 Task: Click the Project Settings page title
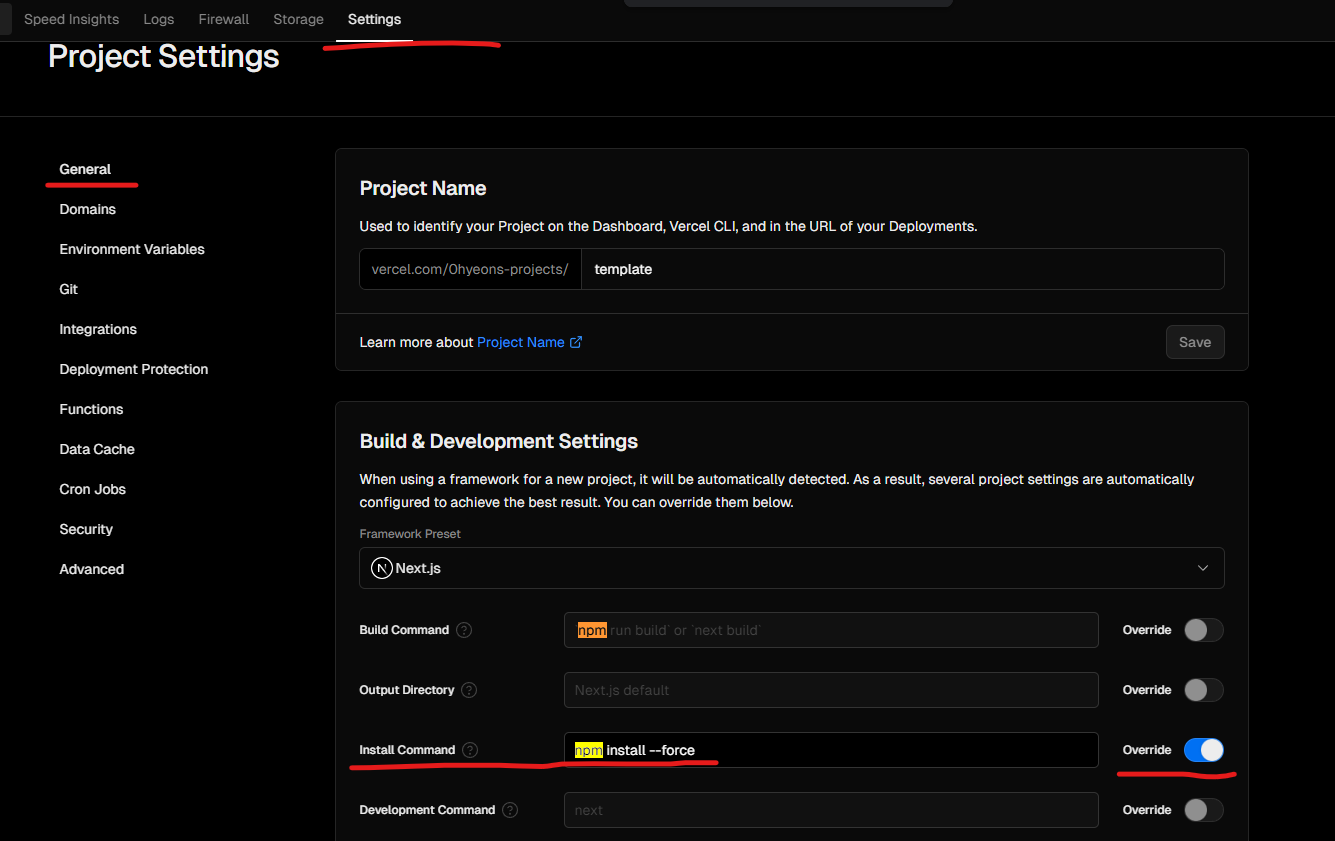pos(164,57)
